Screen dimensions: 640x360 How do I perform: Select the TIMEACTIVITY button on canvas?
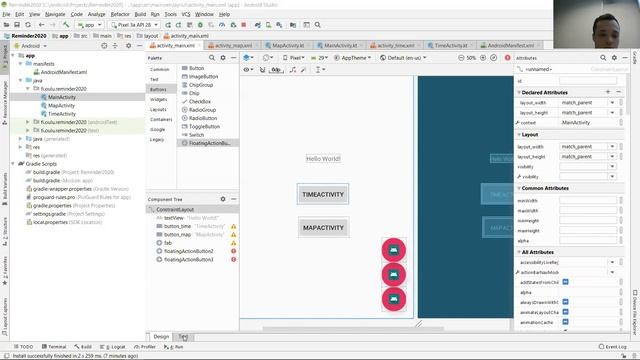coord(323,195)
